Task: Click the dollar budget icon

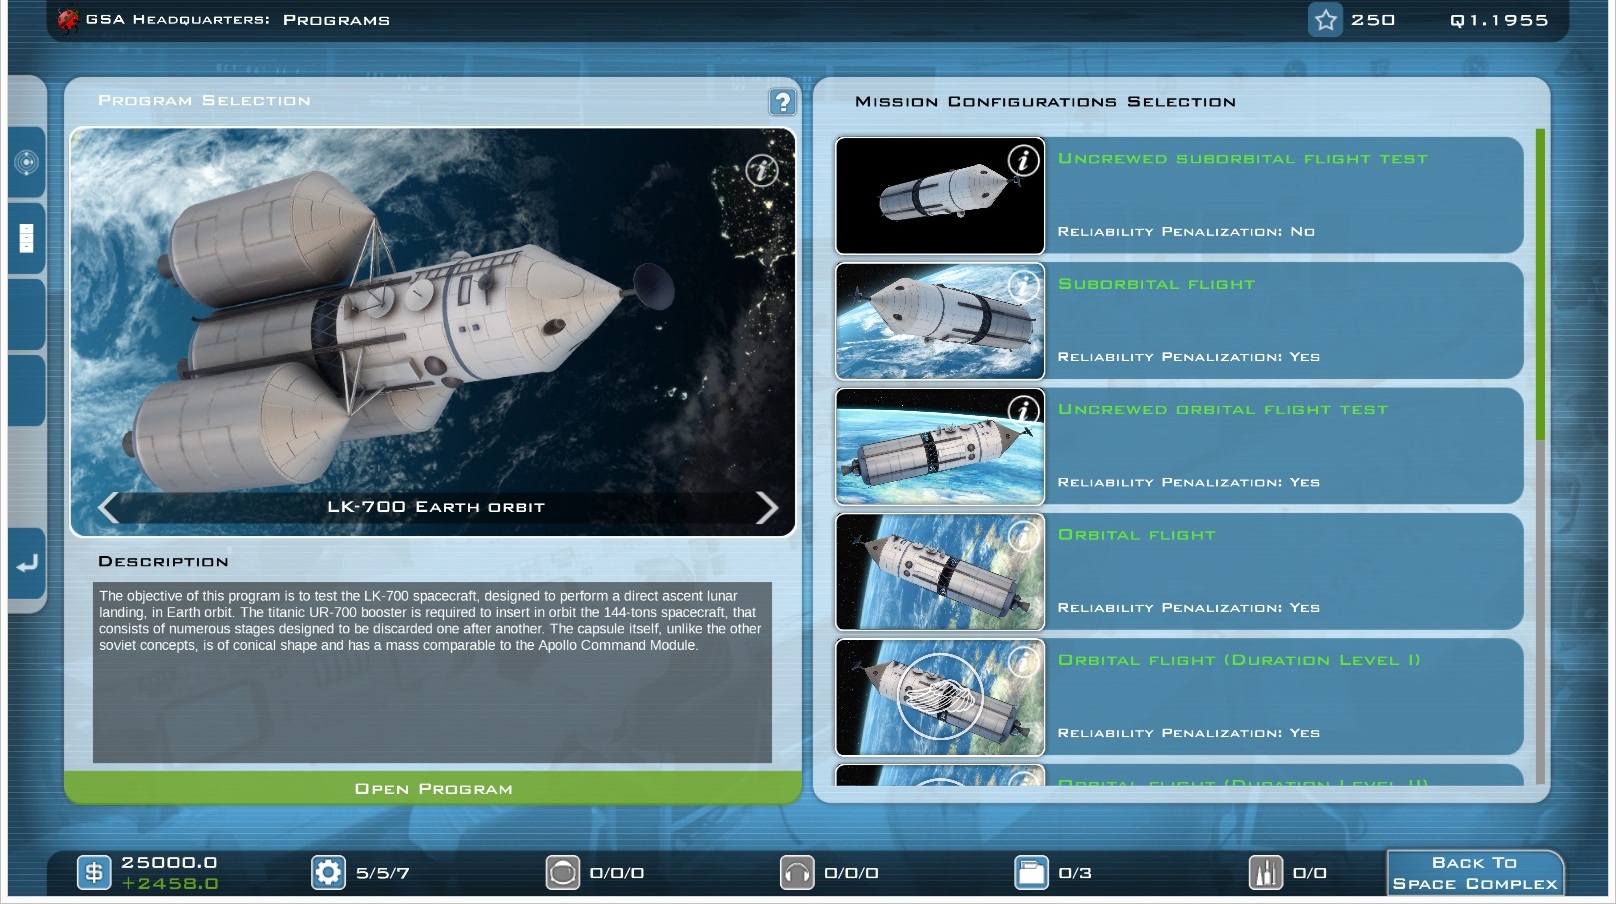Action: point(94,873)
